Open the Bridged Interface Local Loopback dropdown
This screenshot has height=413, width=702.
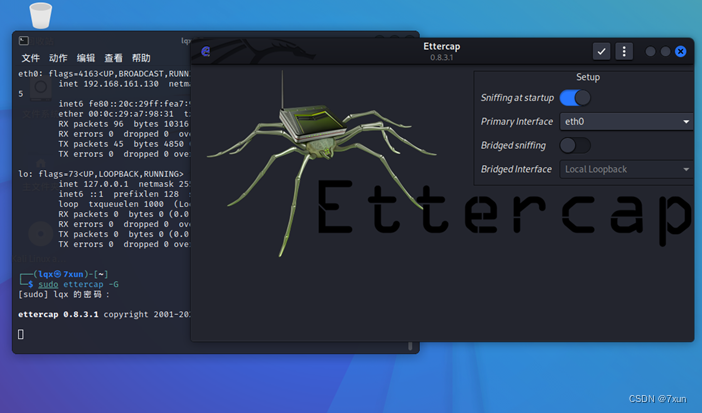click(626, 169)
